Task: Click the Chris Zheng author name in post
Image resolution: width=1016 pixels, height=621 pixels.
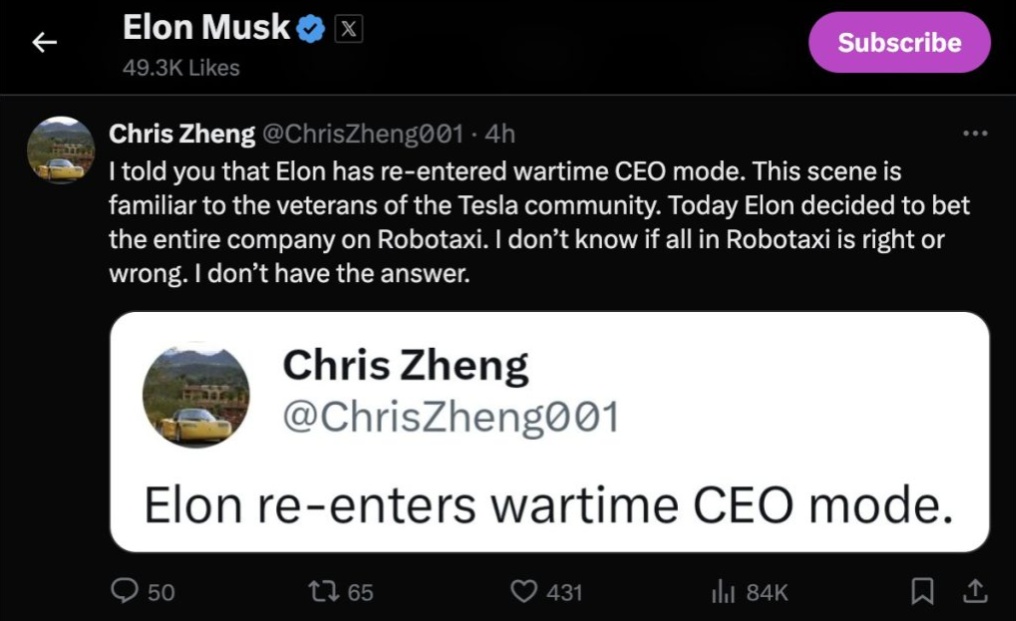Action: 181,133
